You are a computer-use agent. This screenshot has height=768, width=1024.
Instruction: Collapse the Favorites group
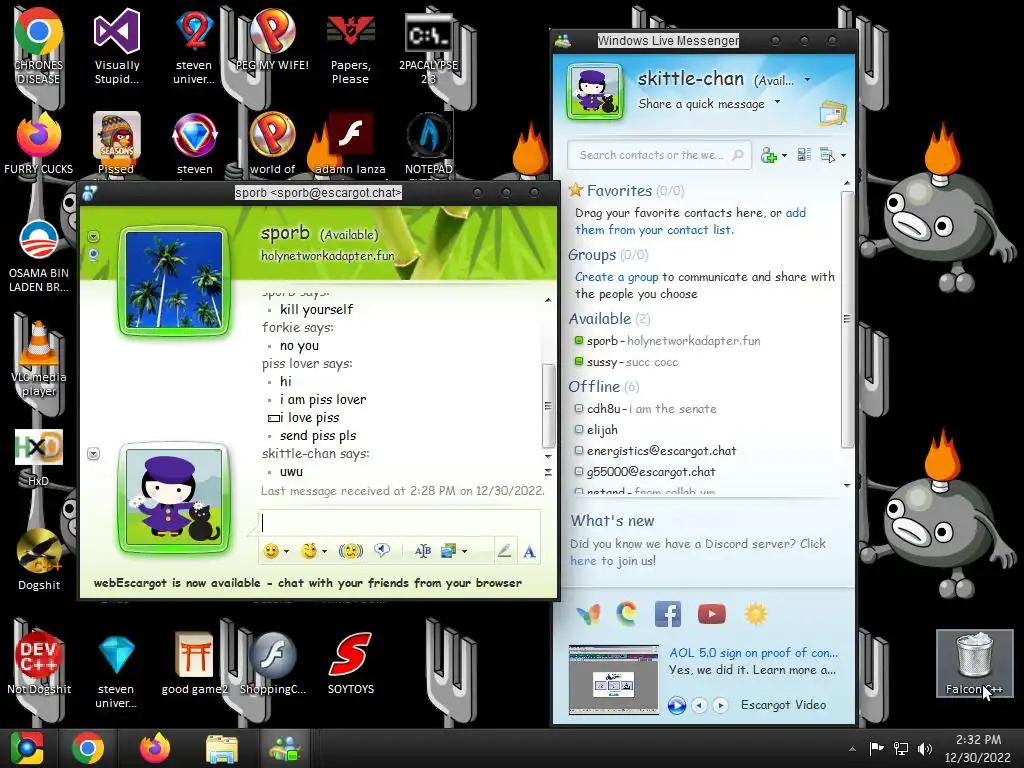(x=619, y=191)
